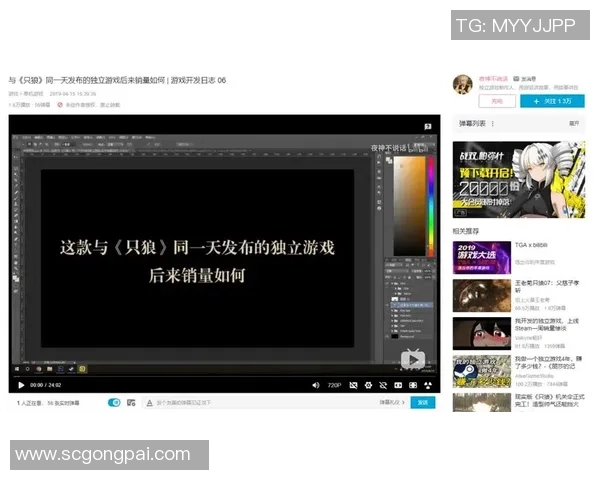Image resolution: width=600 pixels, height=480 pixels.
Task: Click the anime face thumbnail
Action: [482, 333]
